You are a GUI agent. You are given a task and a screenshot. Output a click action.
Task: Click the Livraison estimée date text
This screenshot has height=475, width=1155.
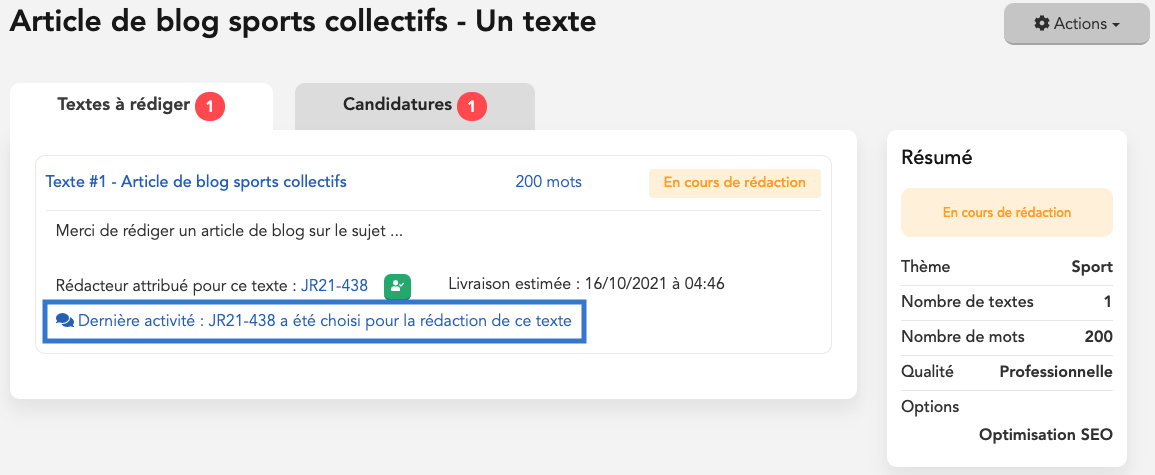pyautogui.click(x=586, y=284)
